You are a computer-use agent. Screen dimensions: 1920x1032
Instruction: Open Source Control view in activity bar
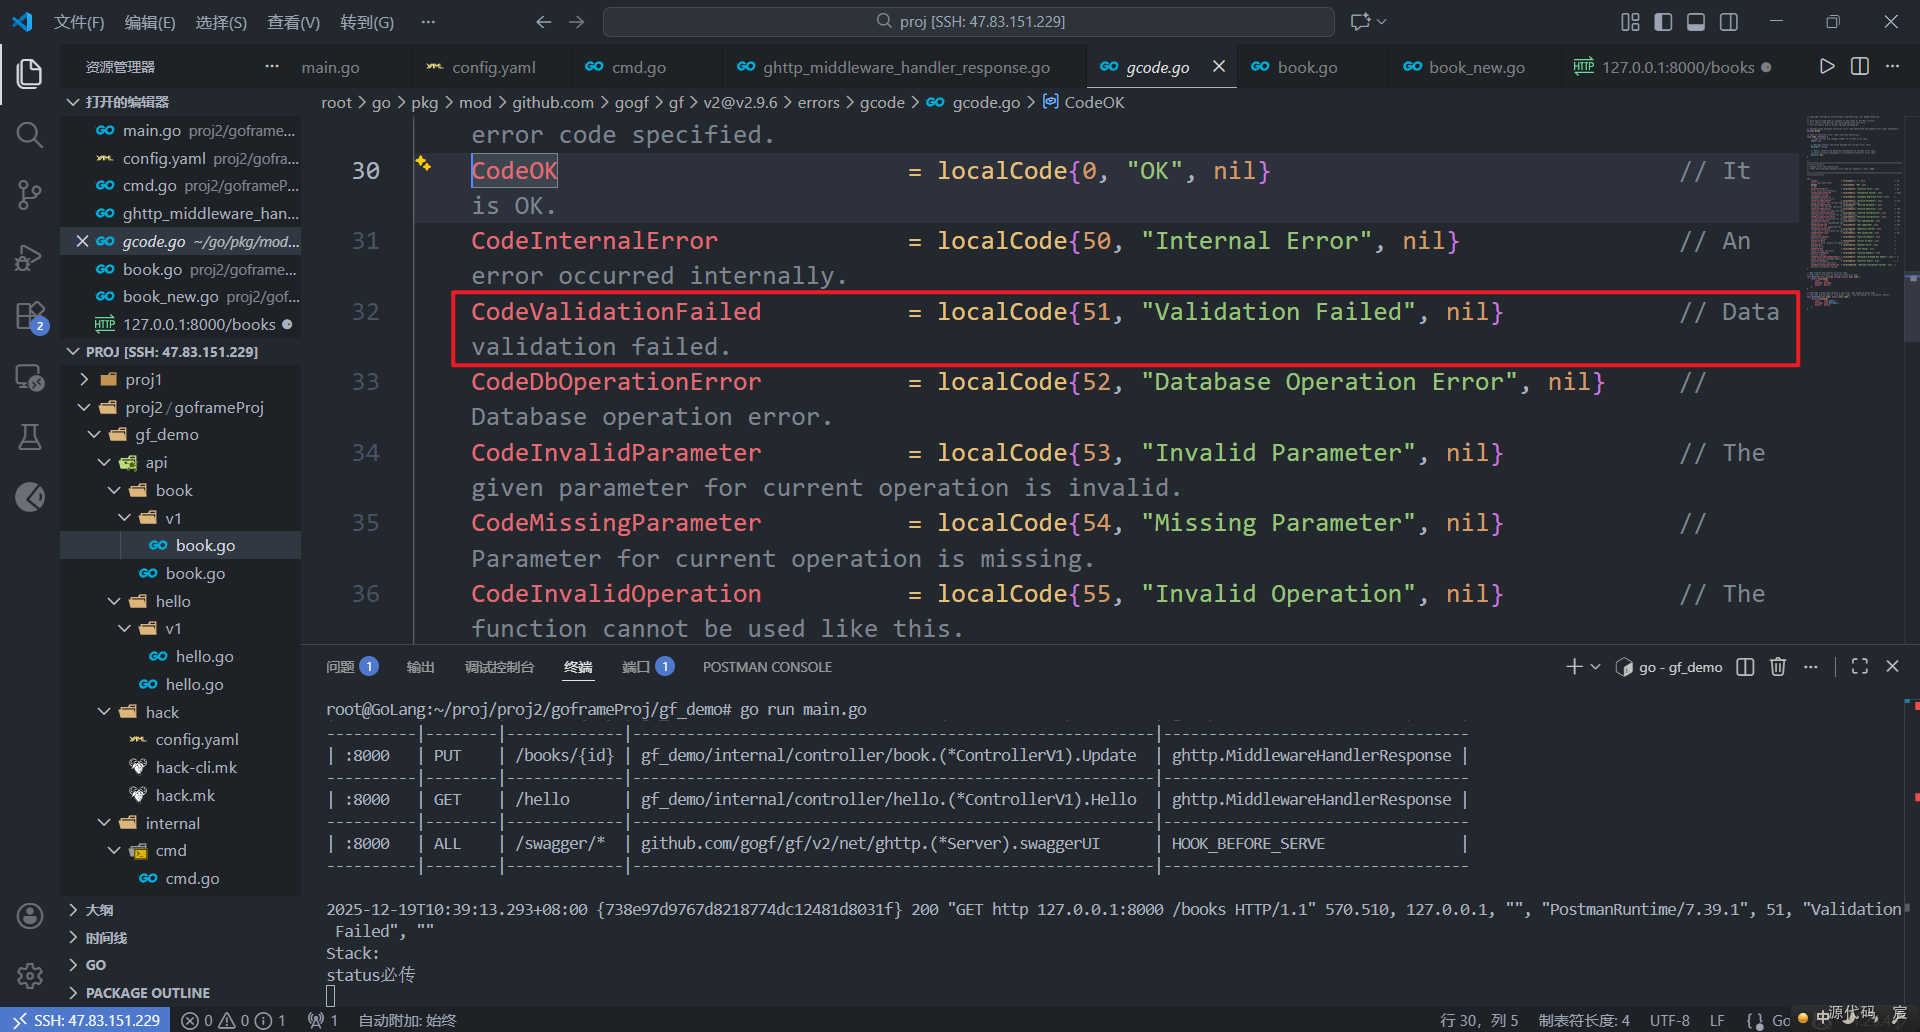coord(30,195)
